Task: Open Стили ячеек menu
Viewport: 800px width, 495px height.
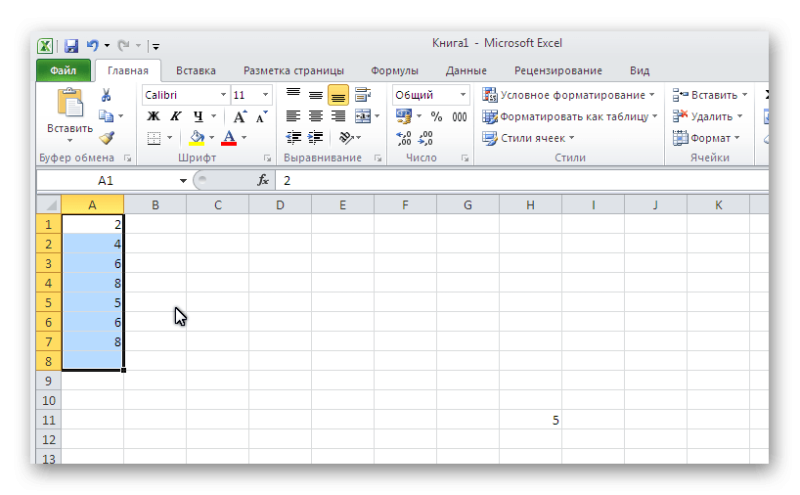Action: [x=528, y=138]
